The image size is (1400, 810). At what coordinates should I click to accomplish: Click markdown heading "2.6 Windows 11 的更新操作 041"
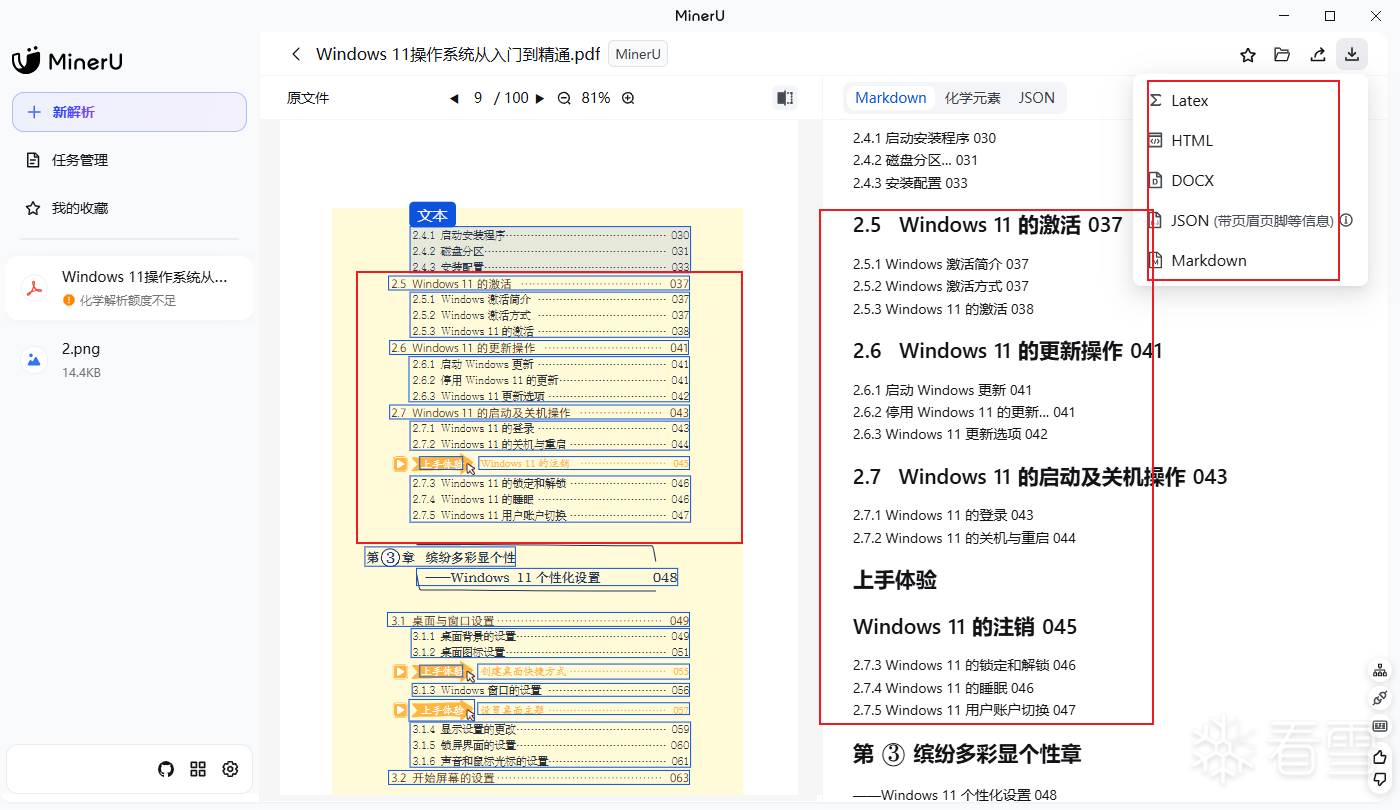coord(1008,351)
